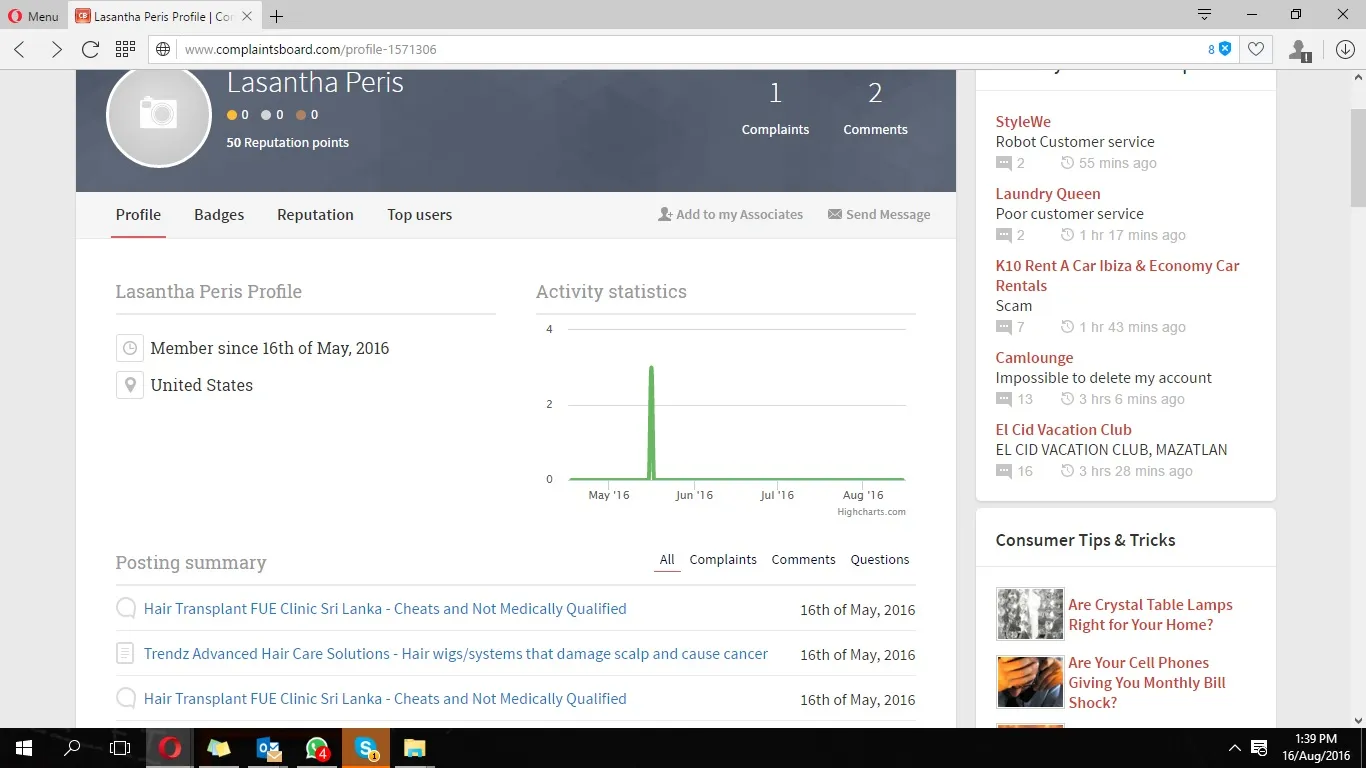Open Cell Phones Monthly Bill Shock article

(1147, 683)
